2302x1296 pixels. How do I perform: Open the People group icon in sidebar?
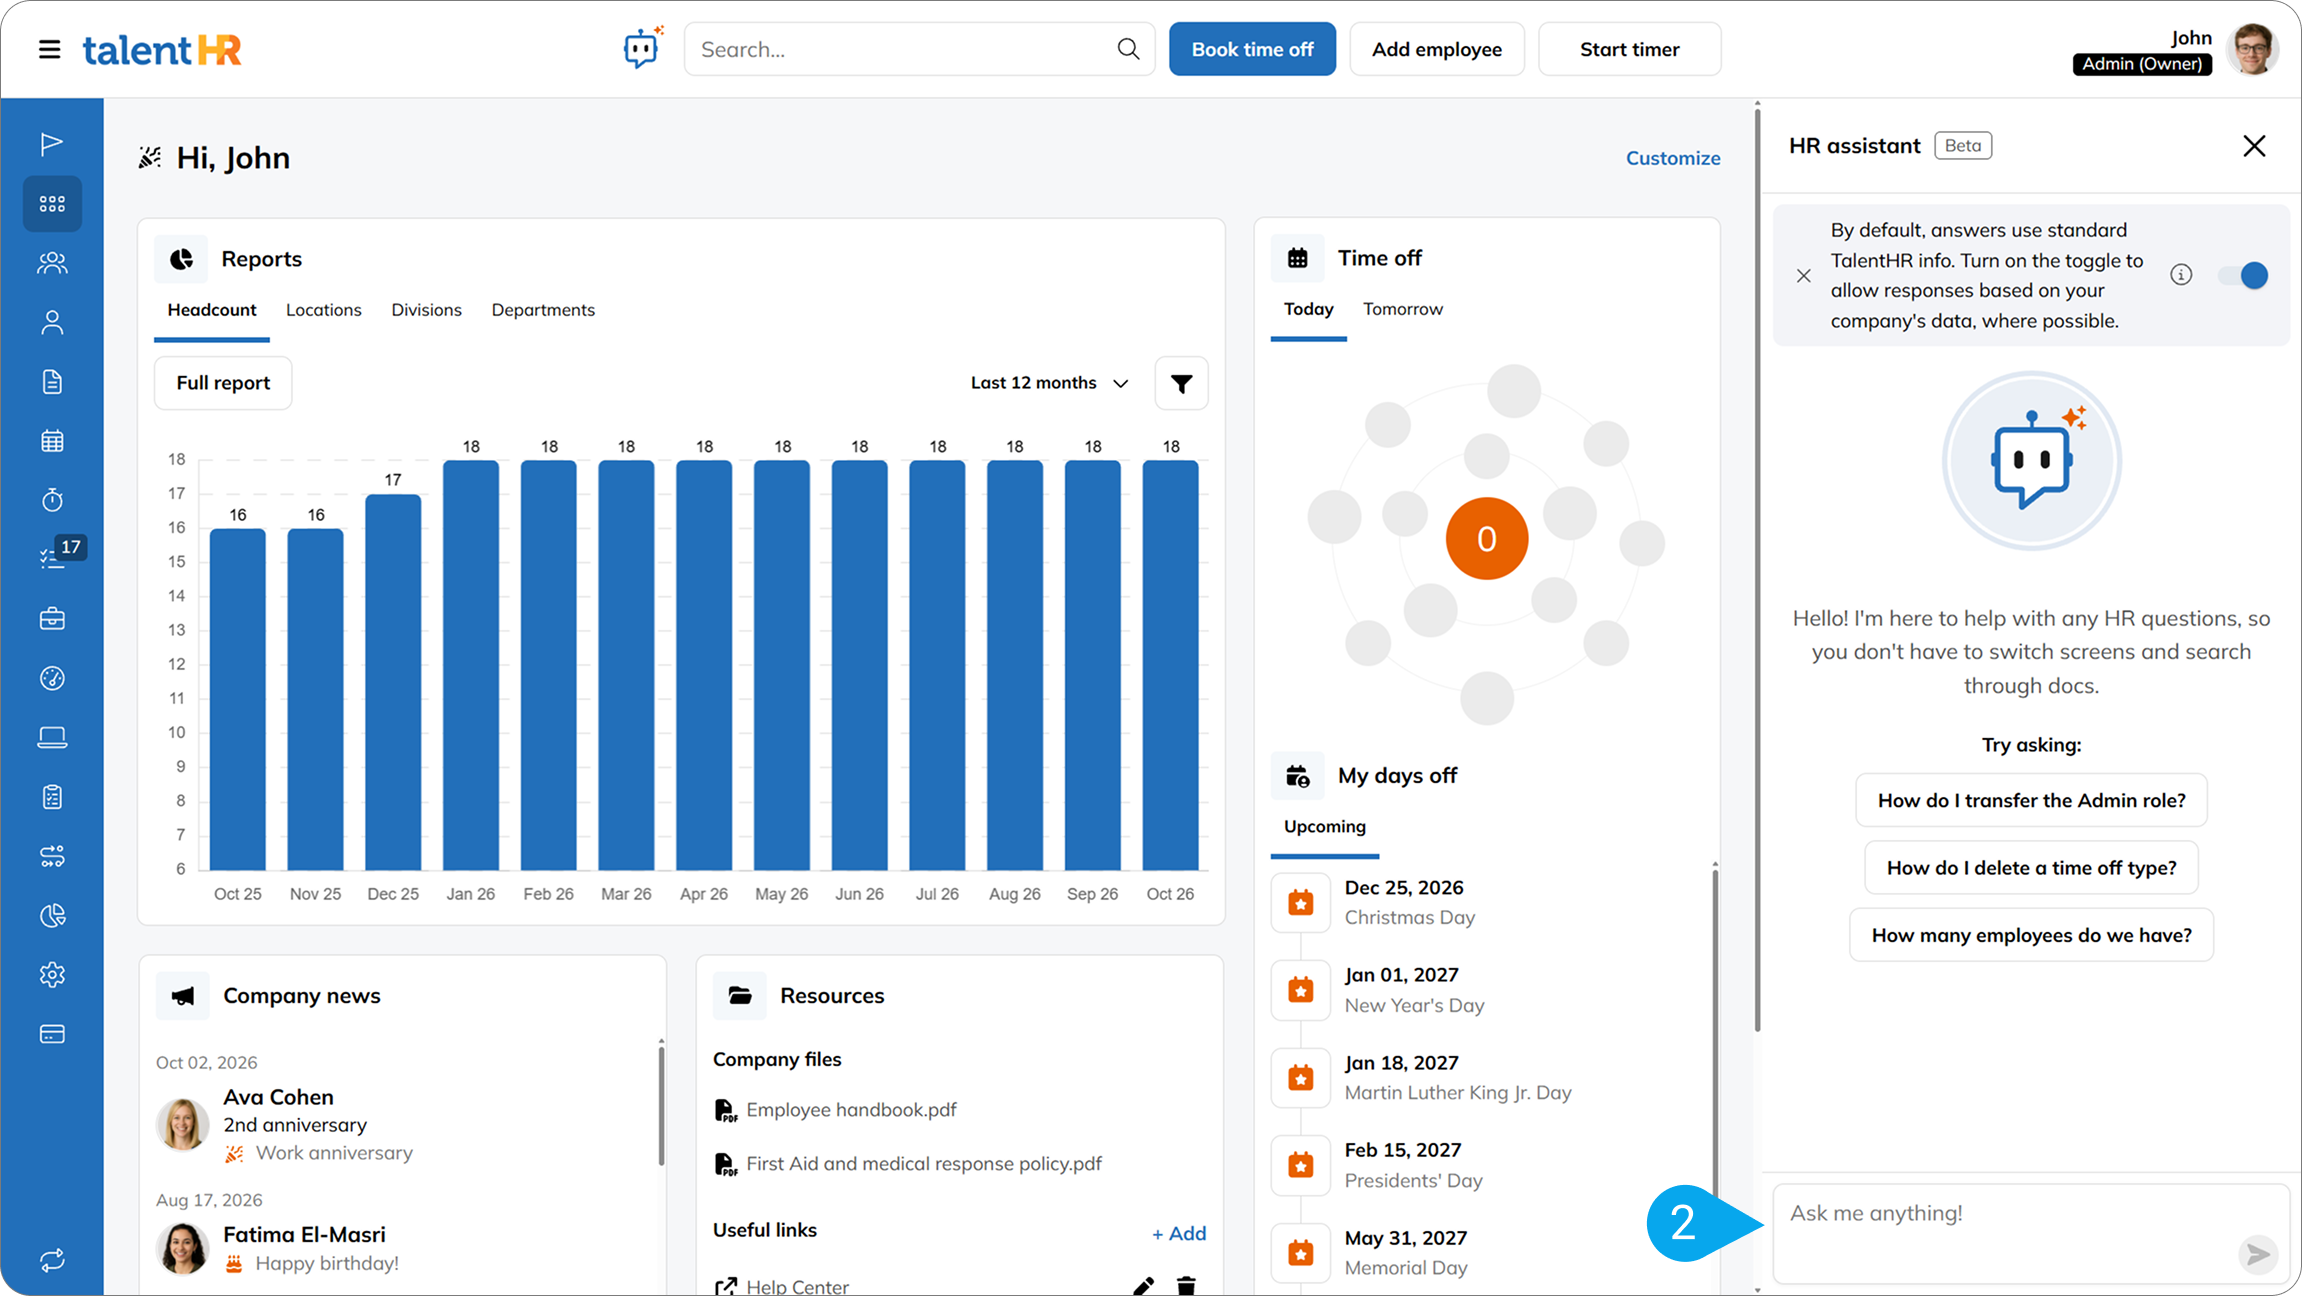pos(52,263)
